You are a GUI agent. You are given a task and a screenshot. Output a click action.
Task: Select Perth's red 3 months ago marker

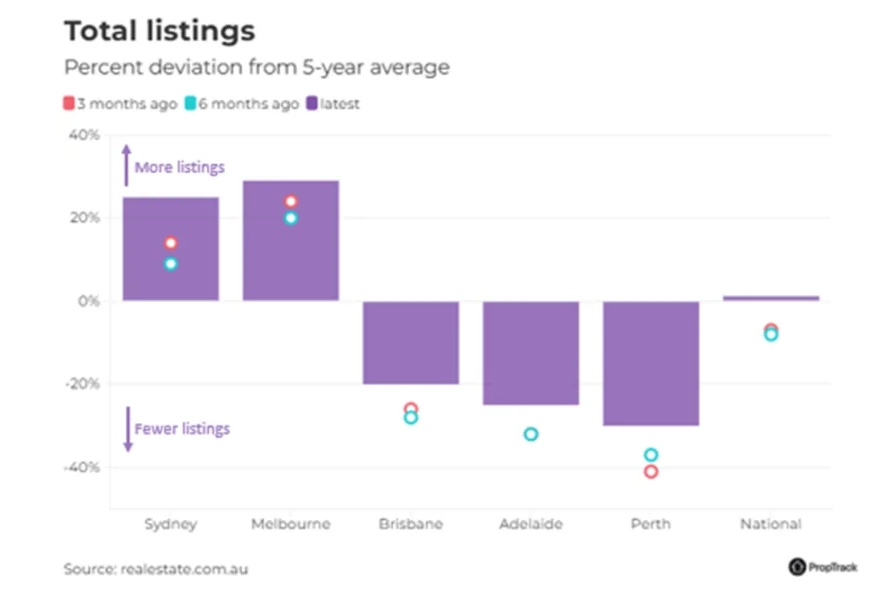click(x=651, y=471)
